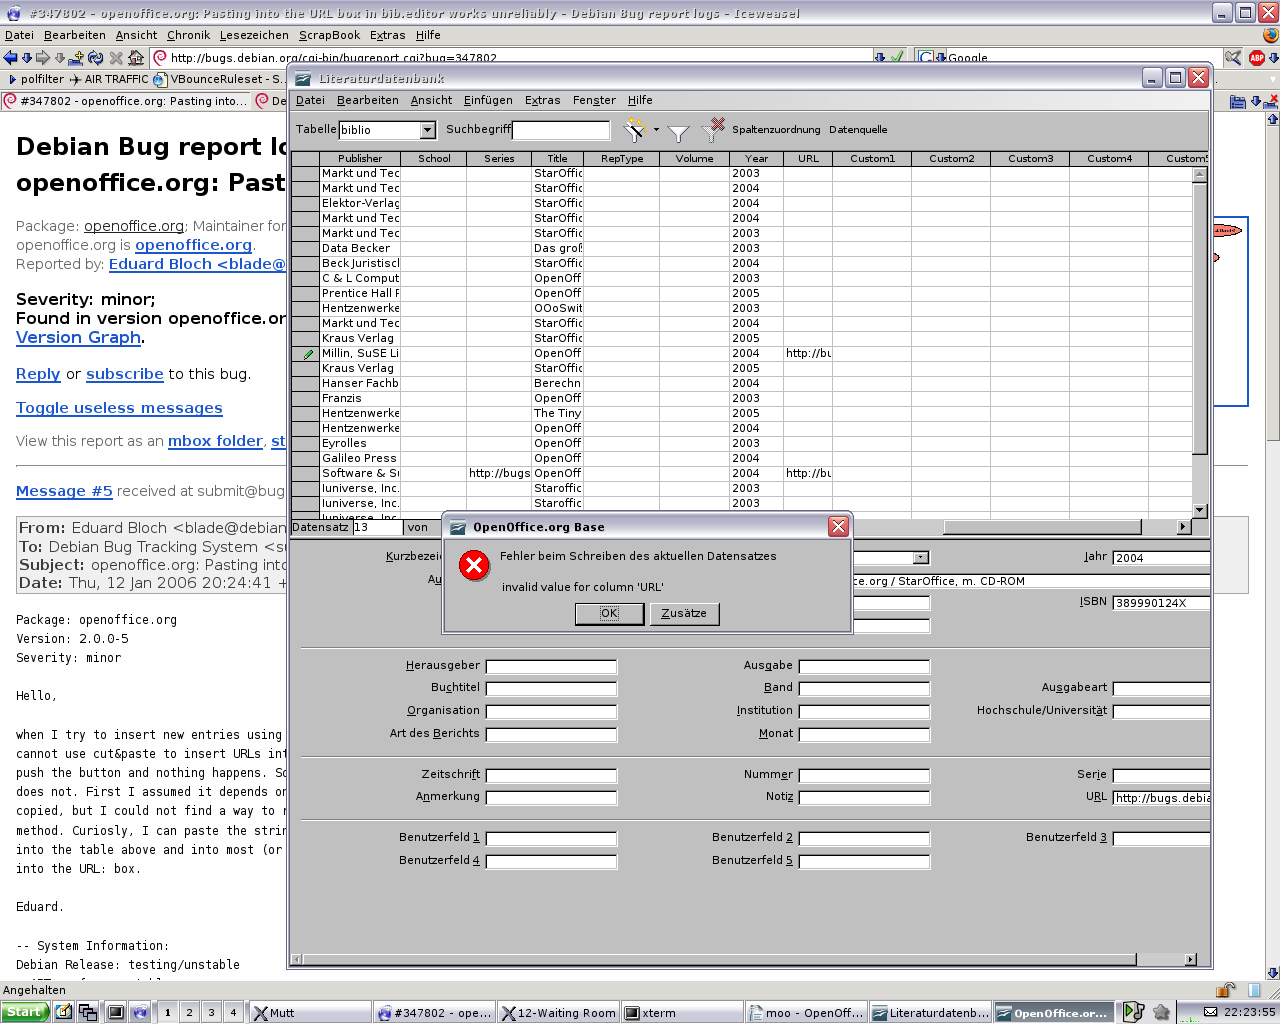Click the table horizontal scrollbar

pyautogui.click(x=1042, y=527)
